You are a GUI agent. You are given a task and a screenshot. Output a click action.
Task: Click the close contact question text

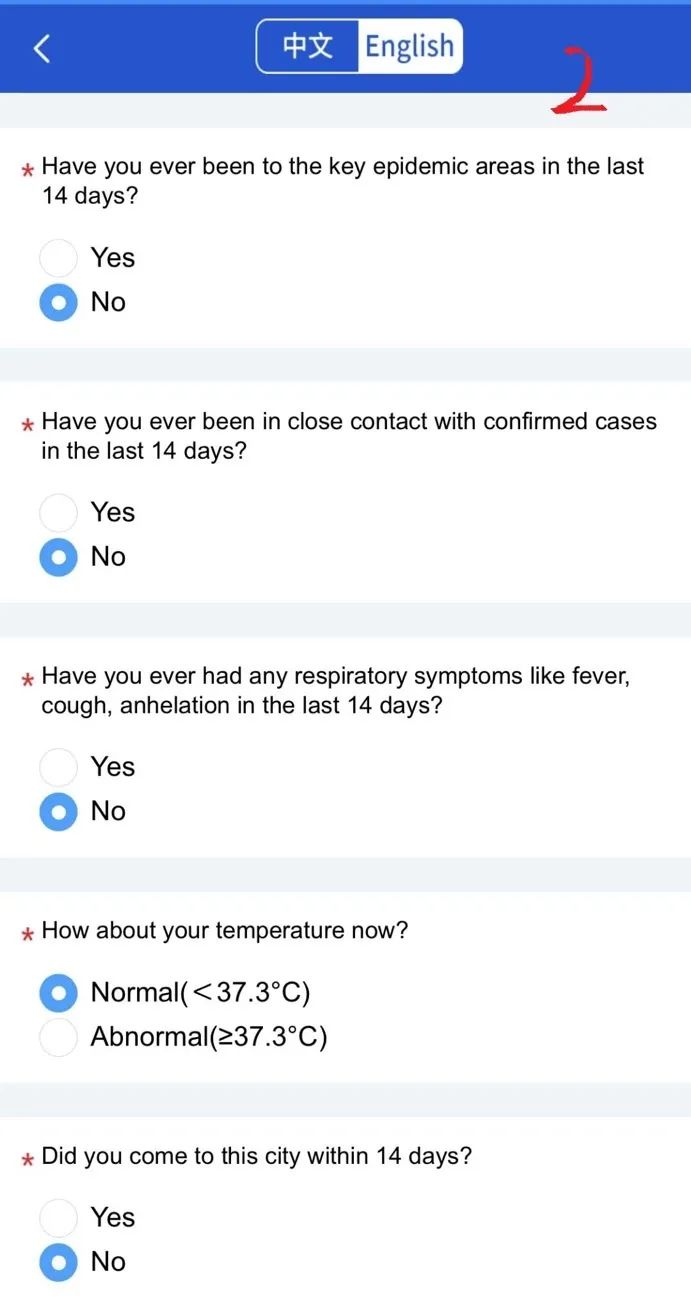pos(349,436)
